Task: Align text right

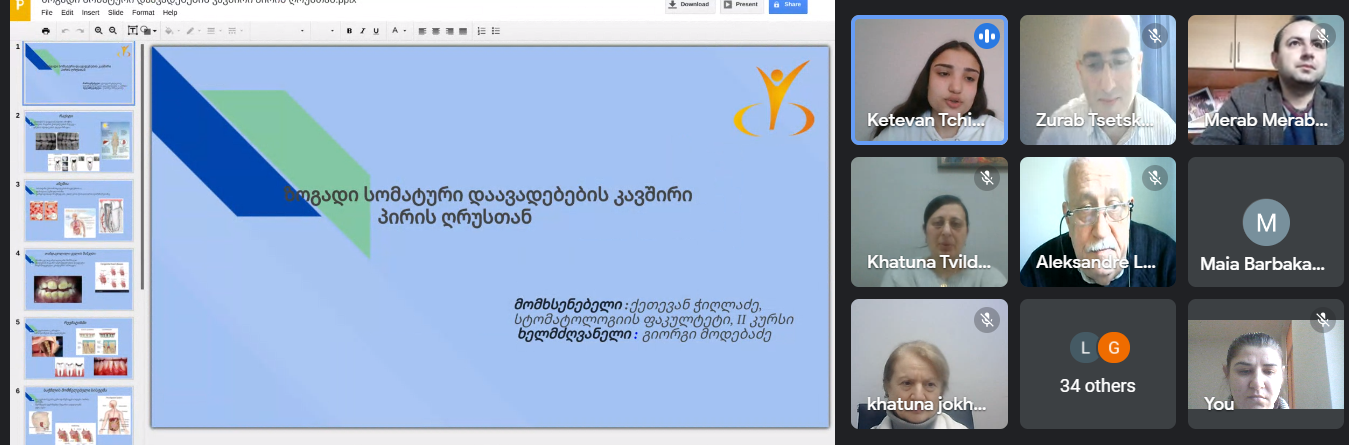Action: (x=449, y=31)
